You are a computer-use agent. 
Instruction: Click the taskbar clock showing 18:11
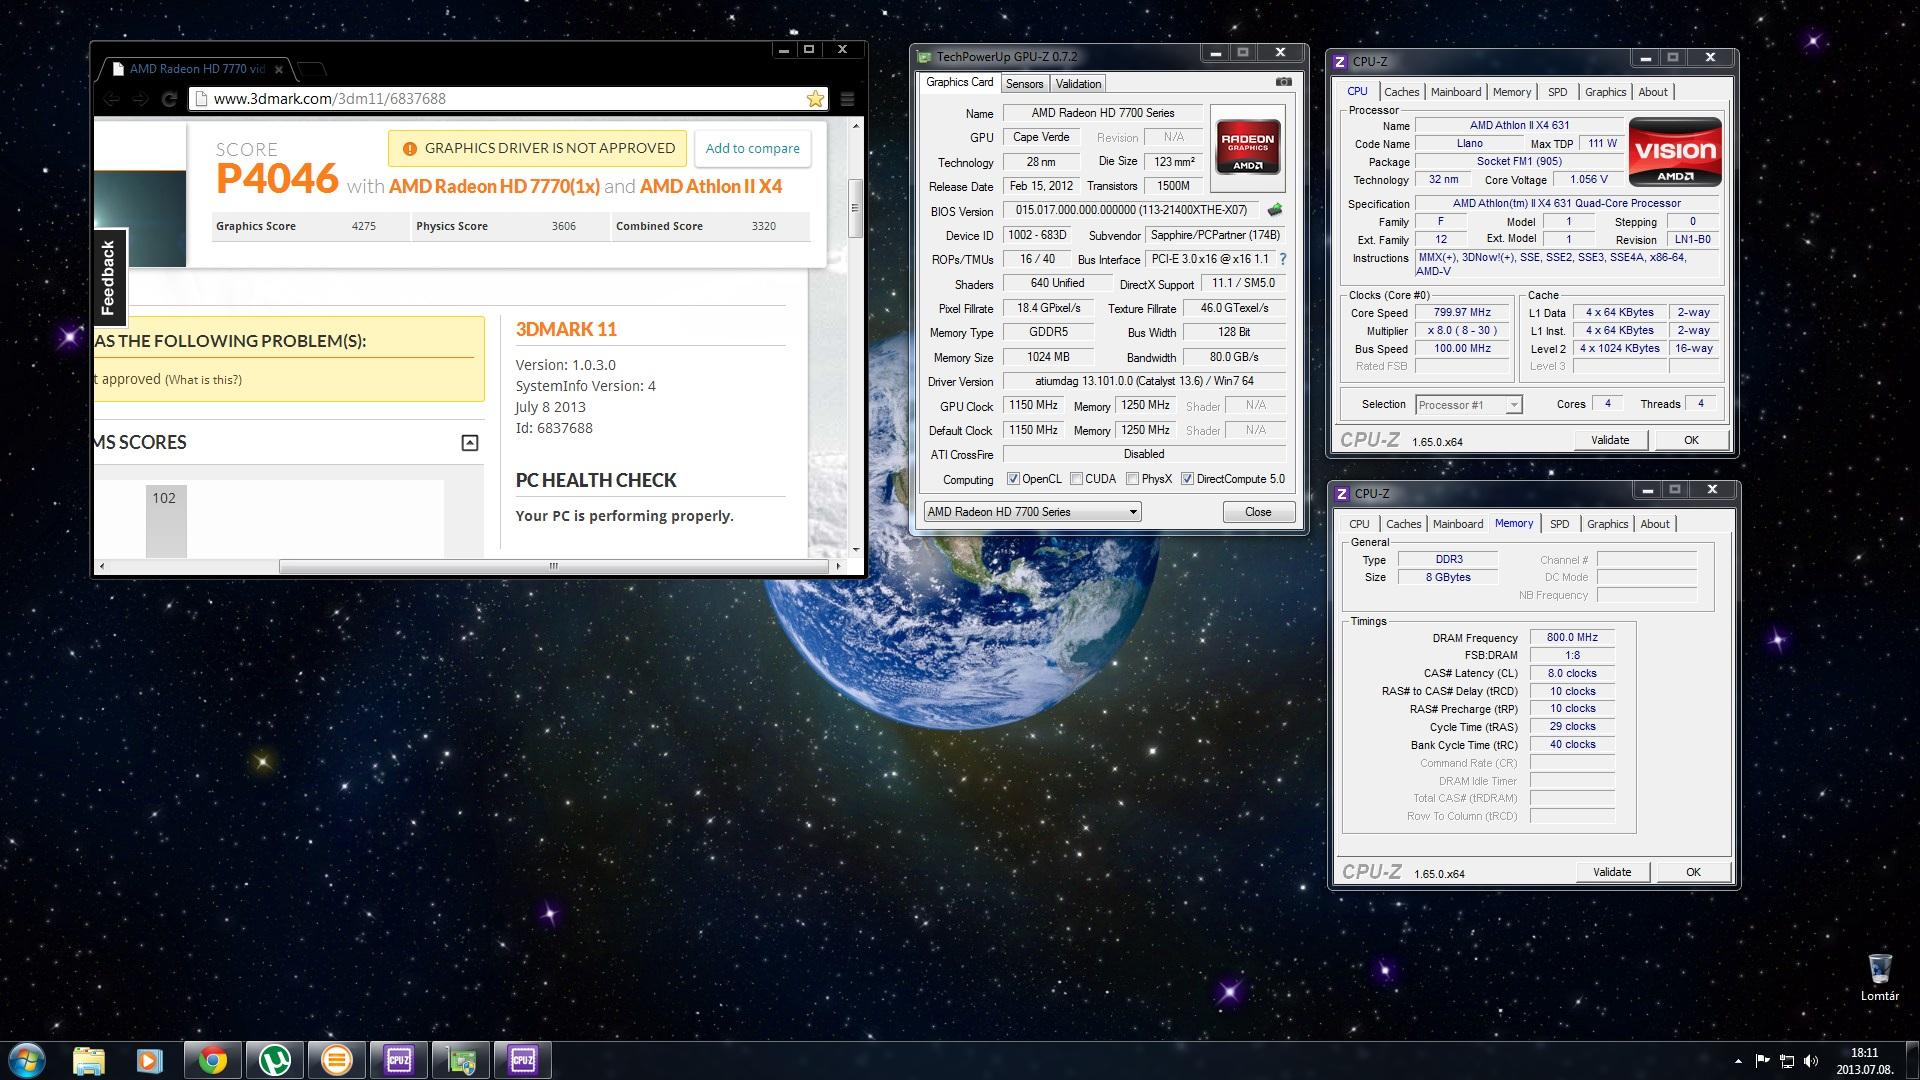tap(1863, 1060)
